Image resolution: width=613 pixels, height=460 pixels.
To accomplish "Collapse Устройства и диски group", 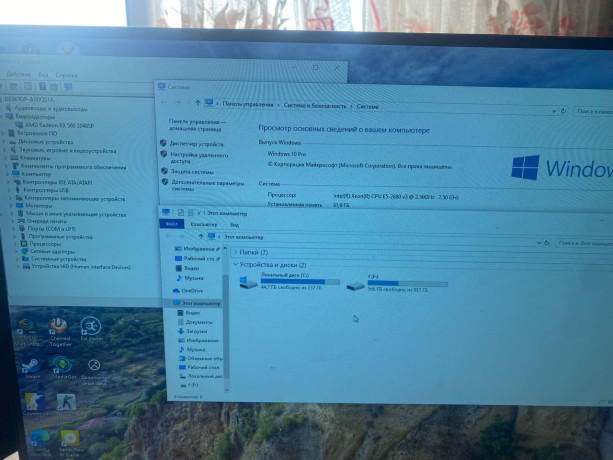I will click(235, 264).
